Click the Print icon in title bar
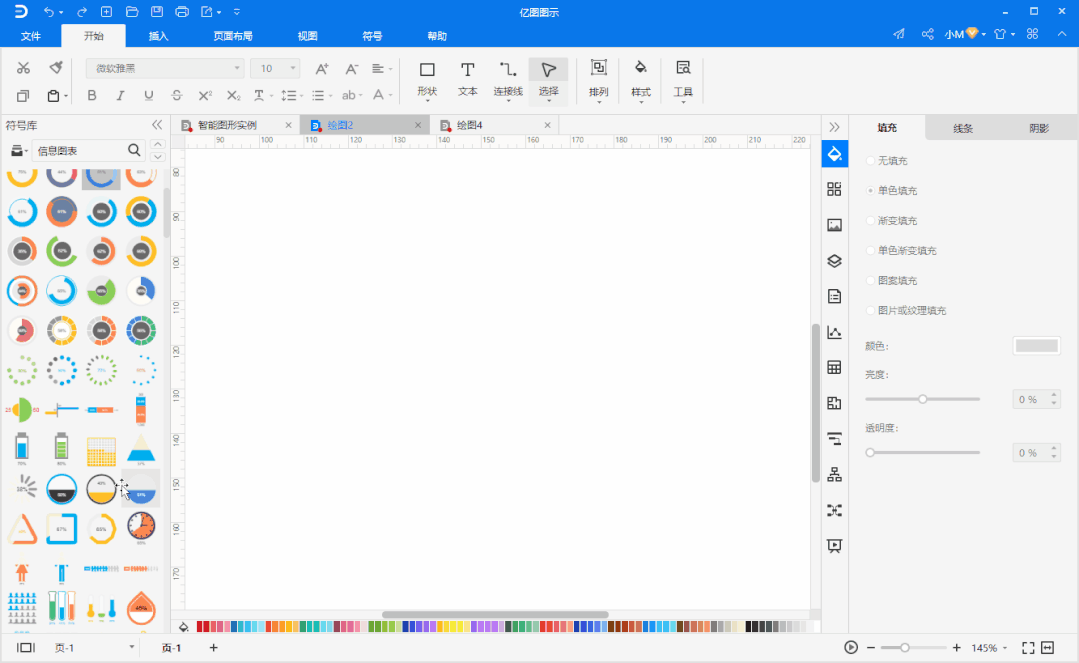This screenshot has height=663, width=1079. (182, 12)
